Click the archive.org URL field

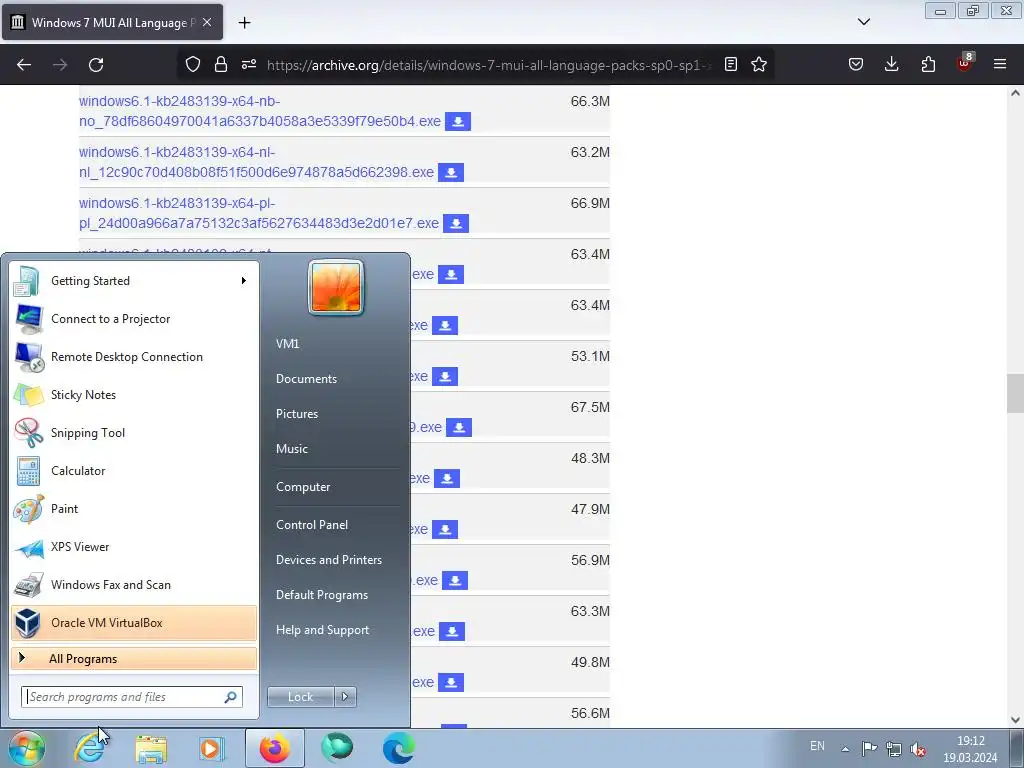(x=488, y=65)
